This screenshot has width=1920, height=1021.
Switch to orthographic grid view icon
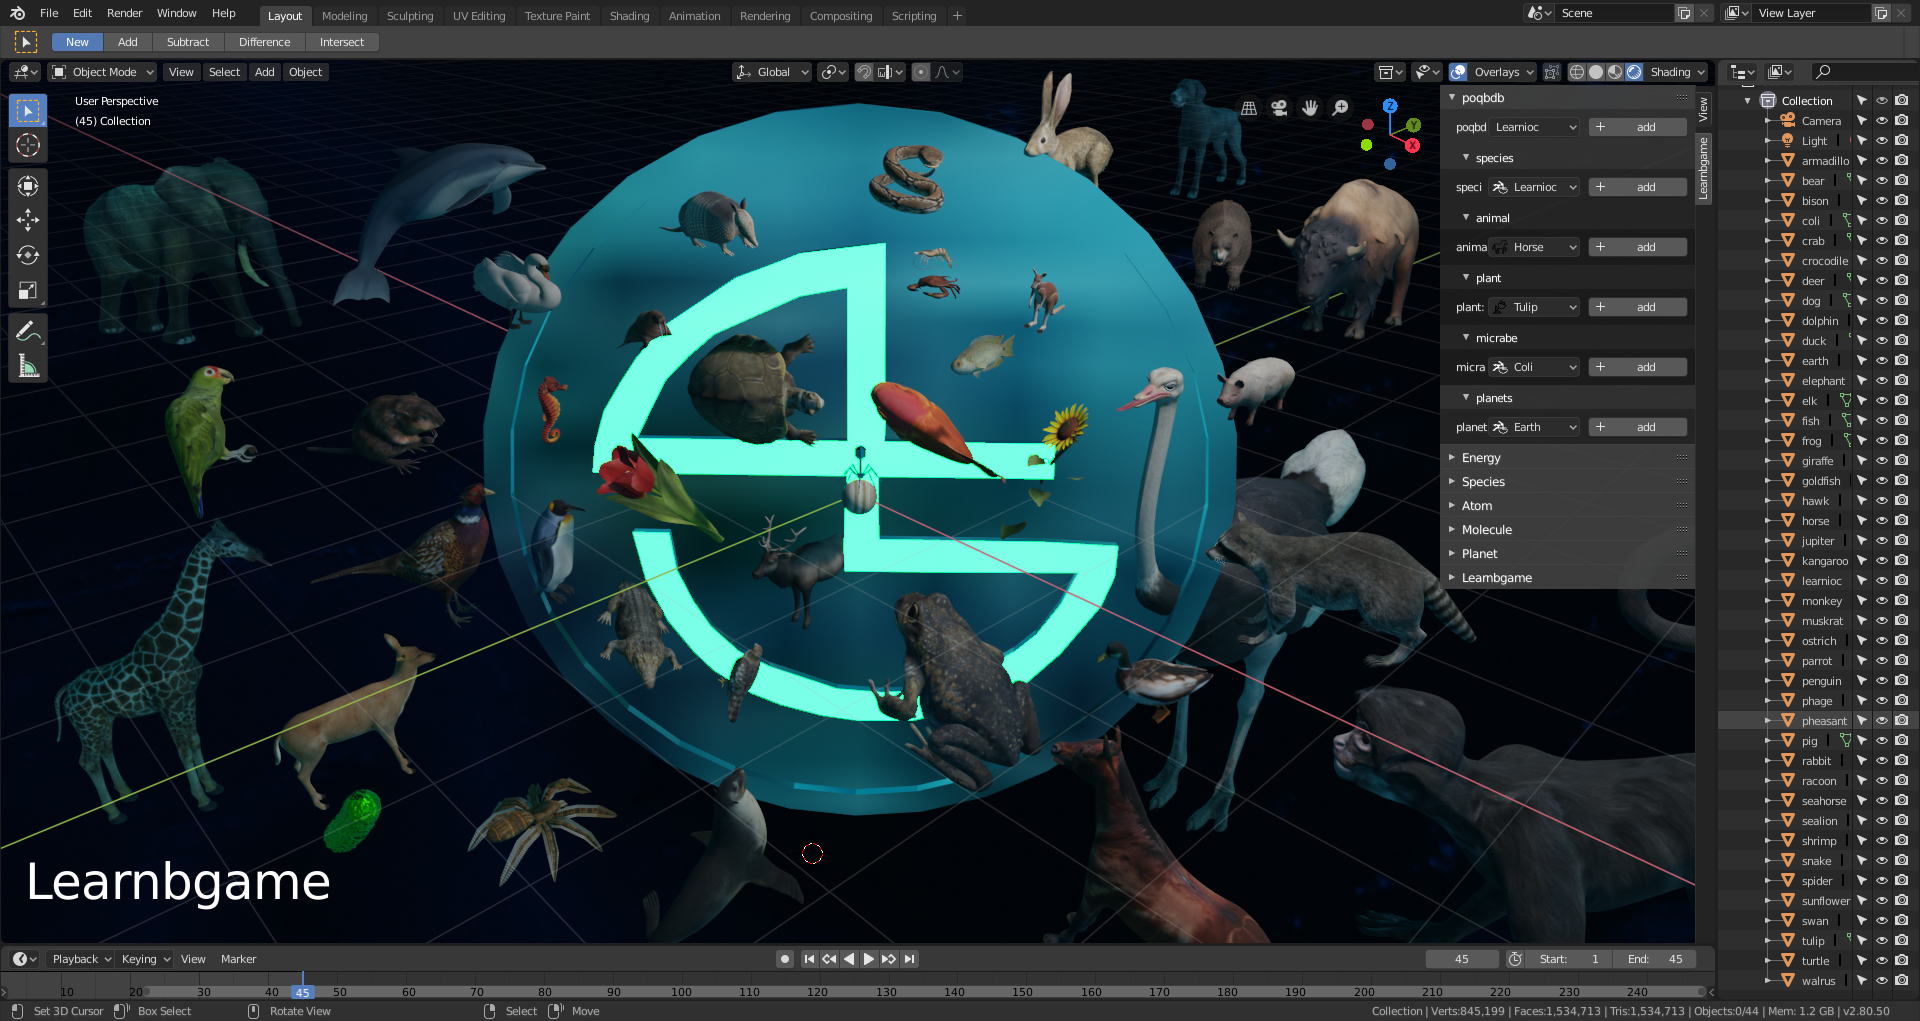click(x=1249, y=108)
